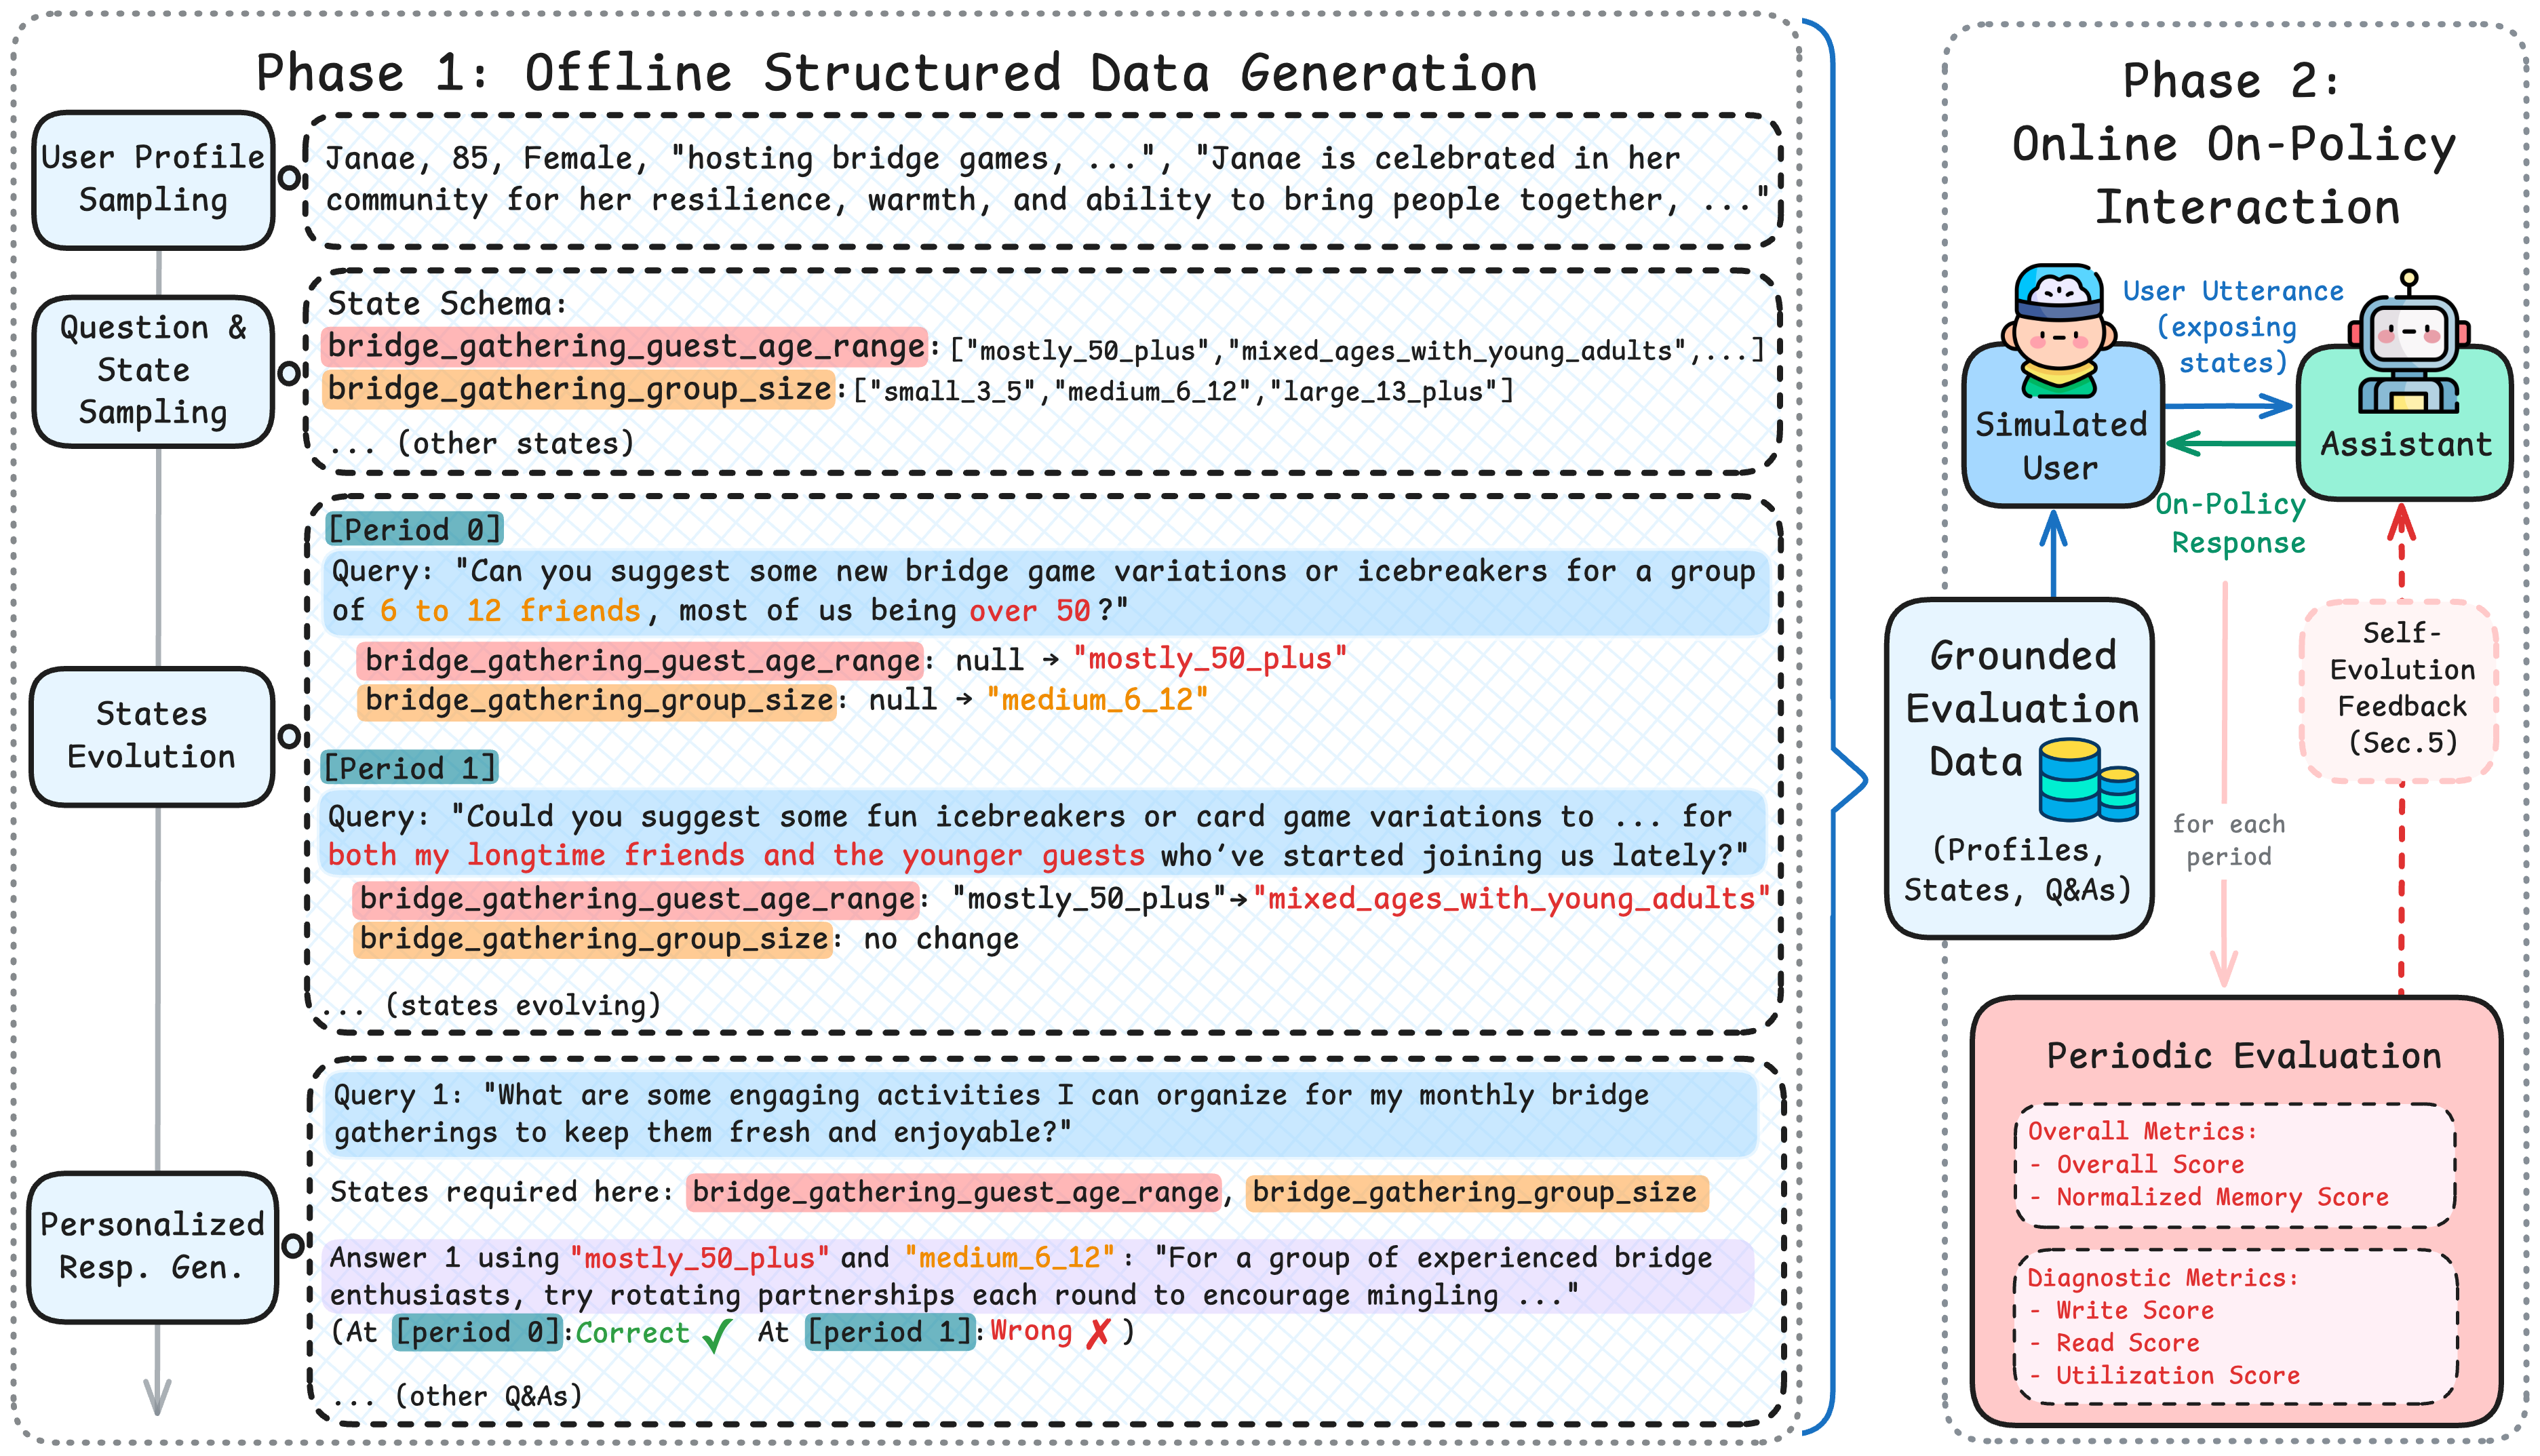Click the "States required here:" label
This screenshot has height=1456, width=2540.
(501, 1192)
